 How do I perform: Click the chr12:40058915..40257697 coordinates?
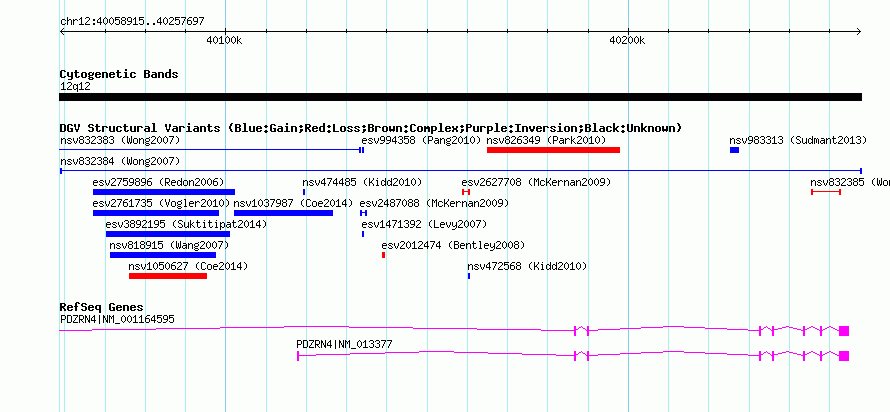(132, 22)
